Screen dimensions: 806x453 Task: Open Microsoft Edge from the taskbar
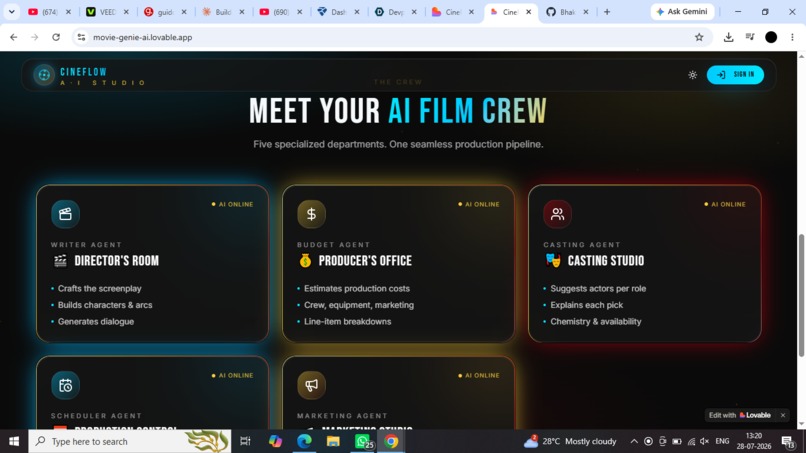pos(304,441)
